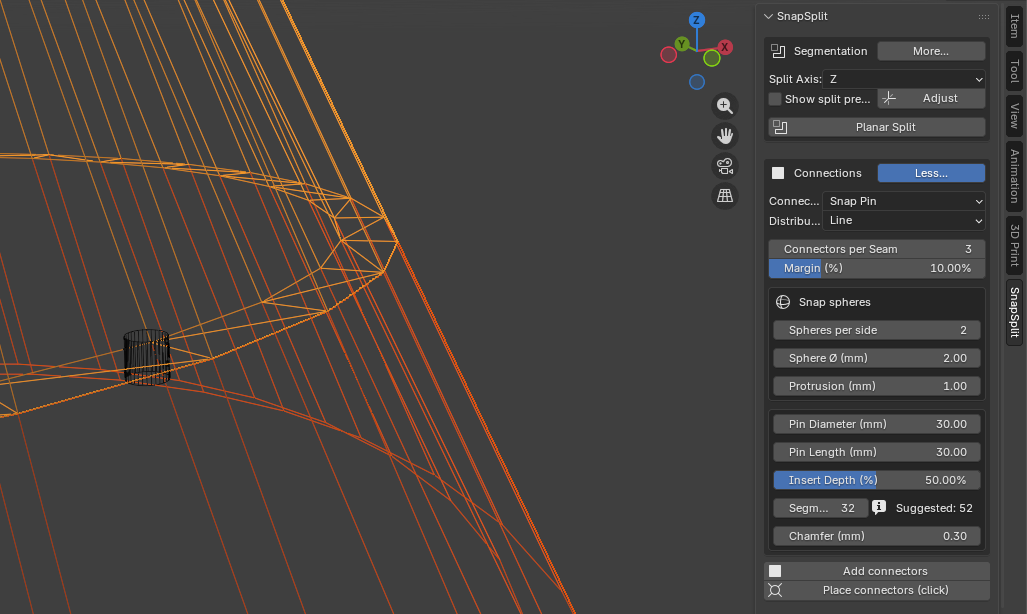Collapse the SnapSplit panel header
The height and width of the screenshot is (614, 1027).
(768, 16)
